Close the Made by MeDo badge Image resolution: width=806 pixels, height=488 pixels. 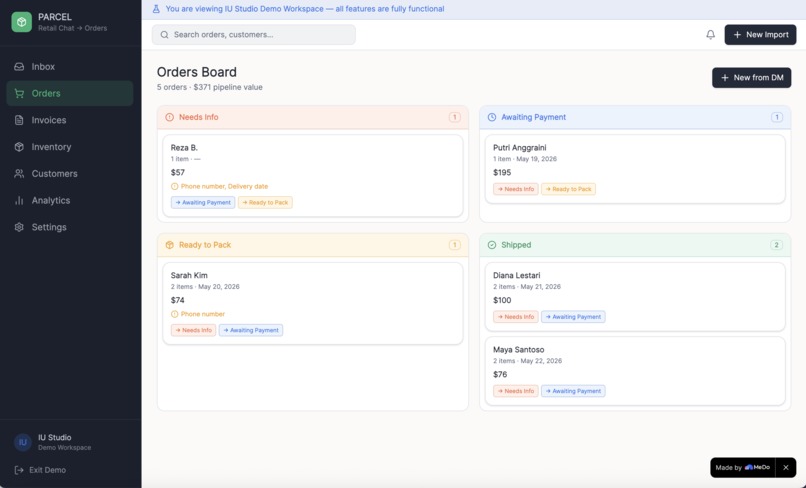pyautogui.click(x=785, y=467)
